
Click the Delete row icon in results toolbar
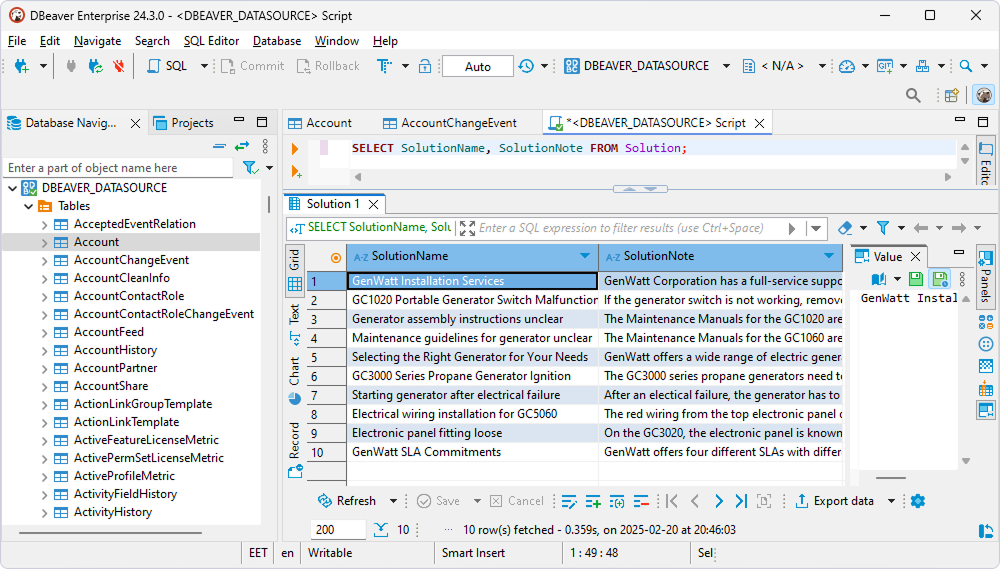point(641,501)
